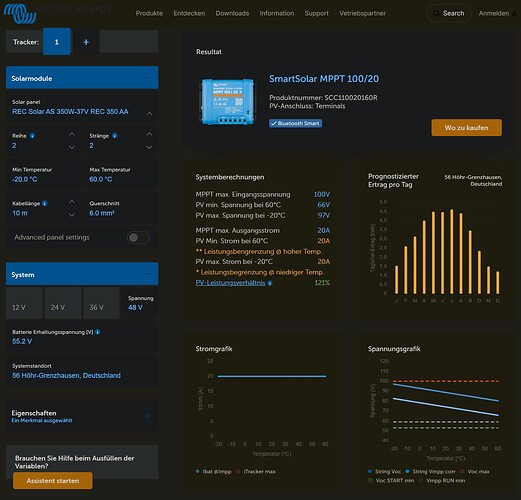Viewport: 521px width, 500px height.
Task: Select 36 V system voltage
Action: [x=101, y=303]
